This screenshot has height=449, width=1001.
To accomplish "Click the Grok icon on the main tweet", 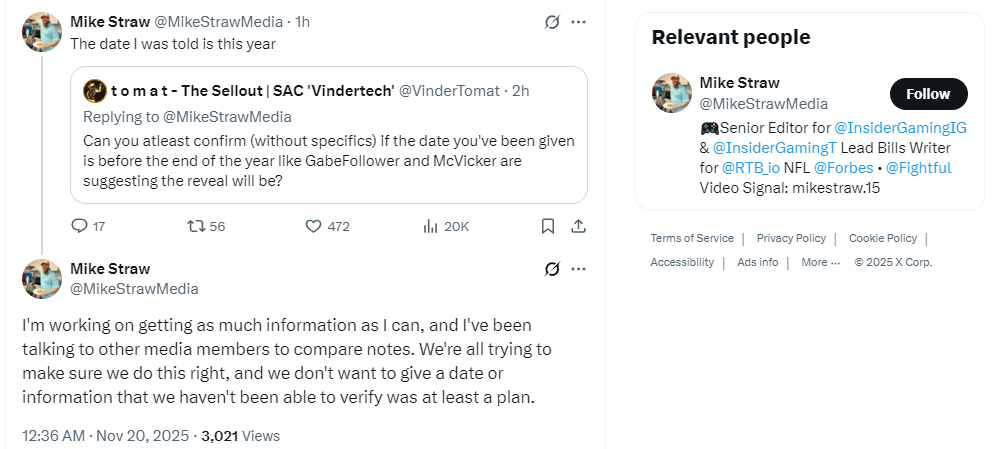I will click(x=552, y=270).
